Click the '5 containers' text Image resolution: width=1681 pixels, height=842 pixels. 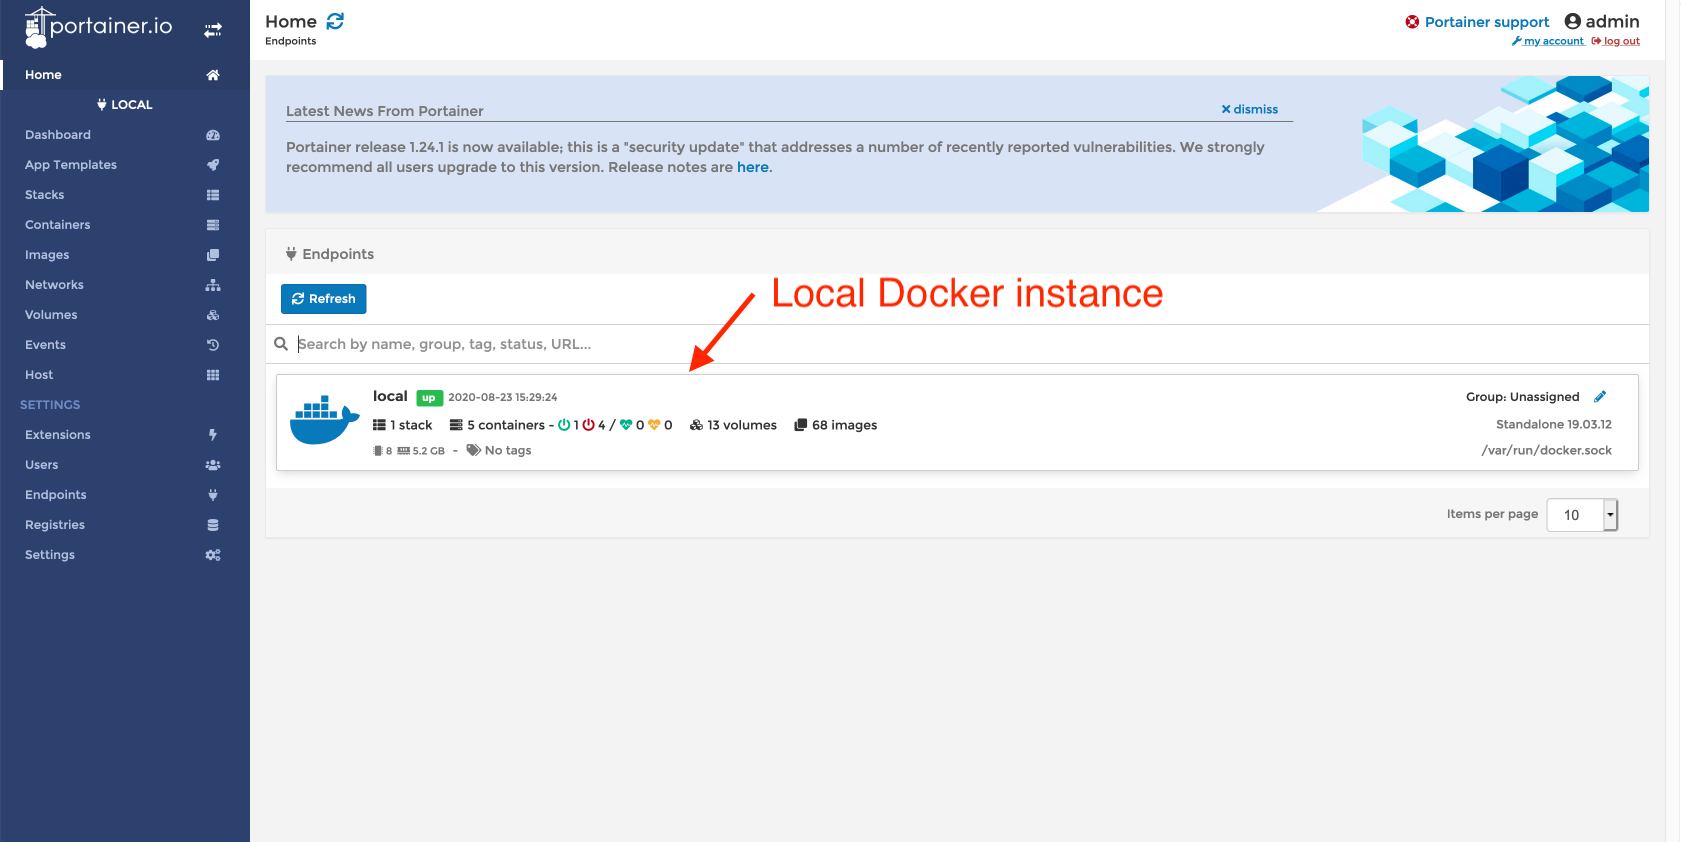pyautogui.click(x=506, y=425)
